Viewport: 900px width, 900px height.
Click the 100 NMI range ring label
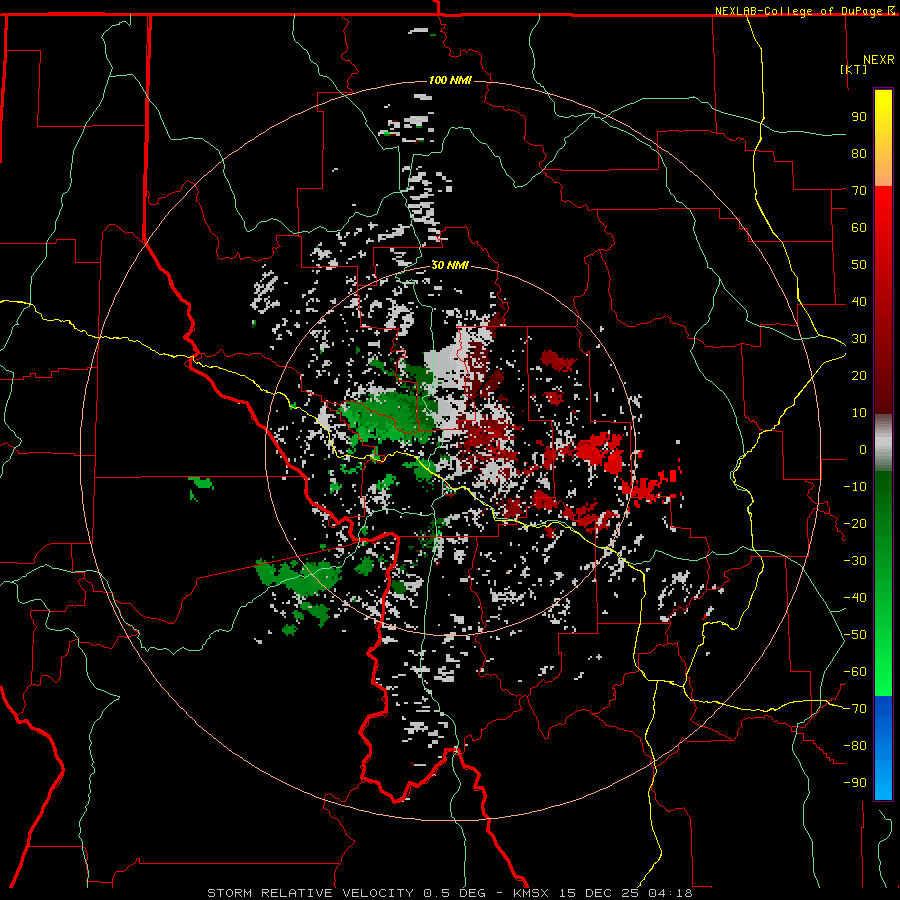click(450, 80)
